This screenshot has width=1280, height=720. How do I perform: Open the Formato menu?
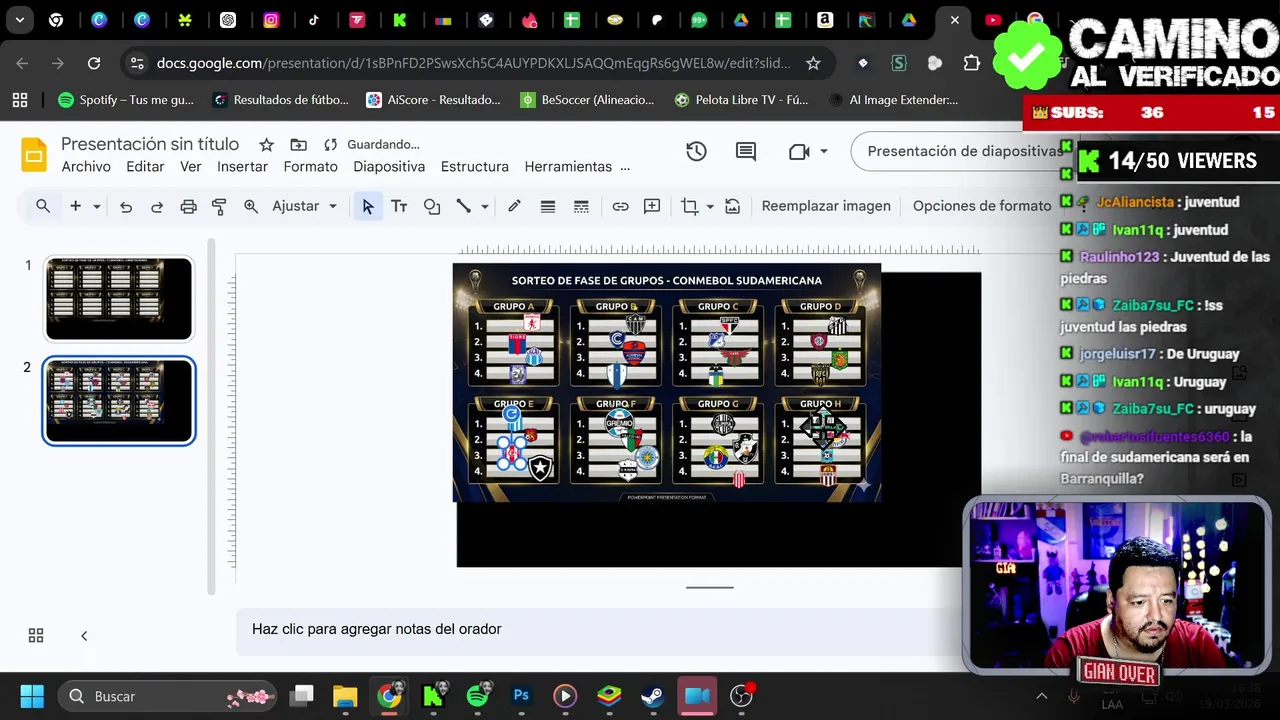310,167
